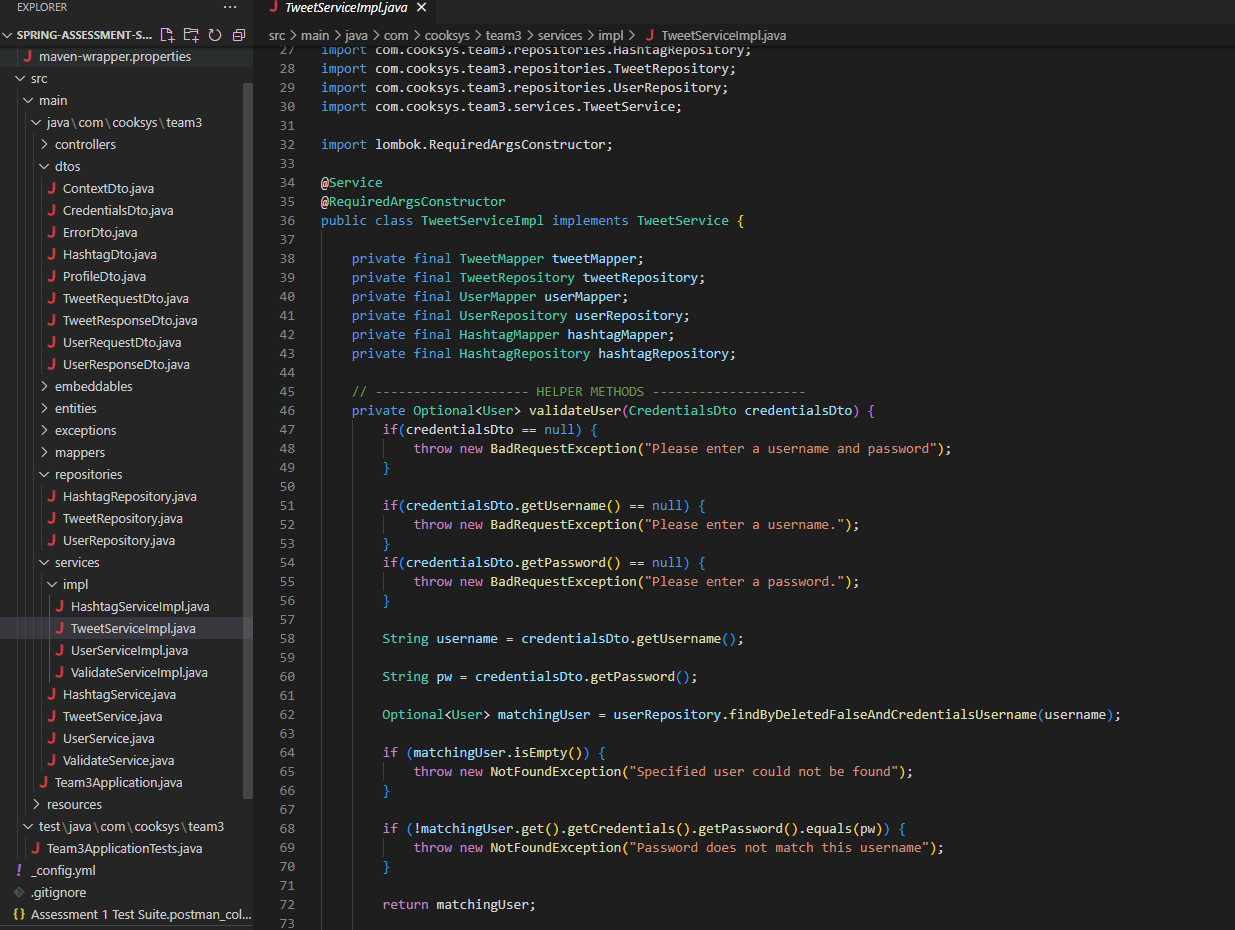Select the TweetServiceImpl.java editor tab
1235x930 pixels.
point(344,7)
